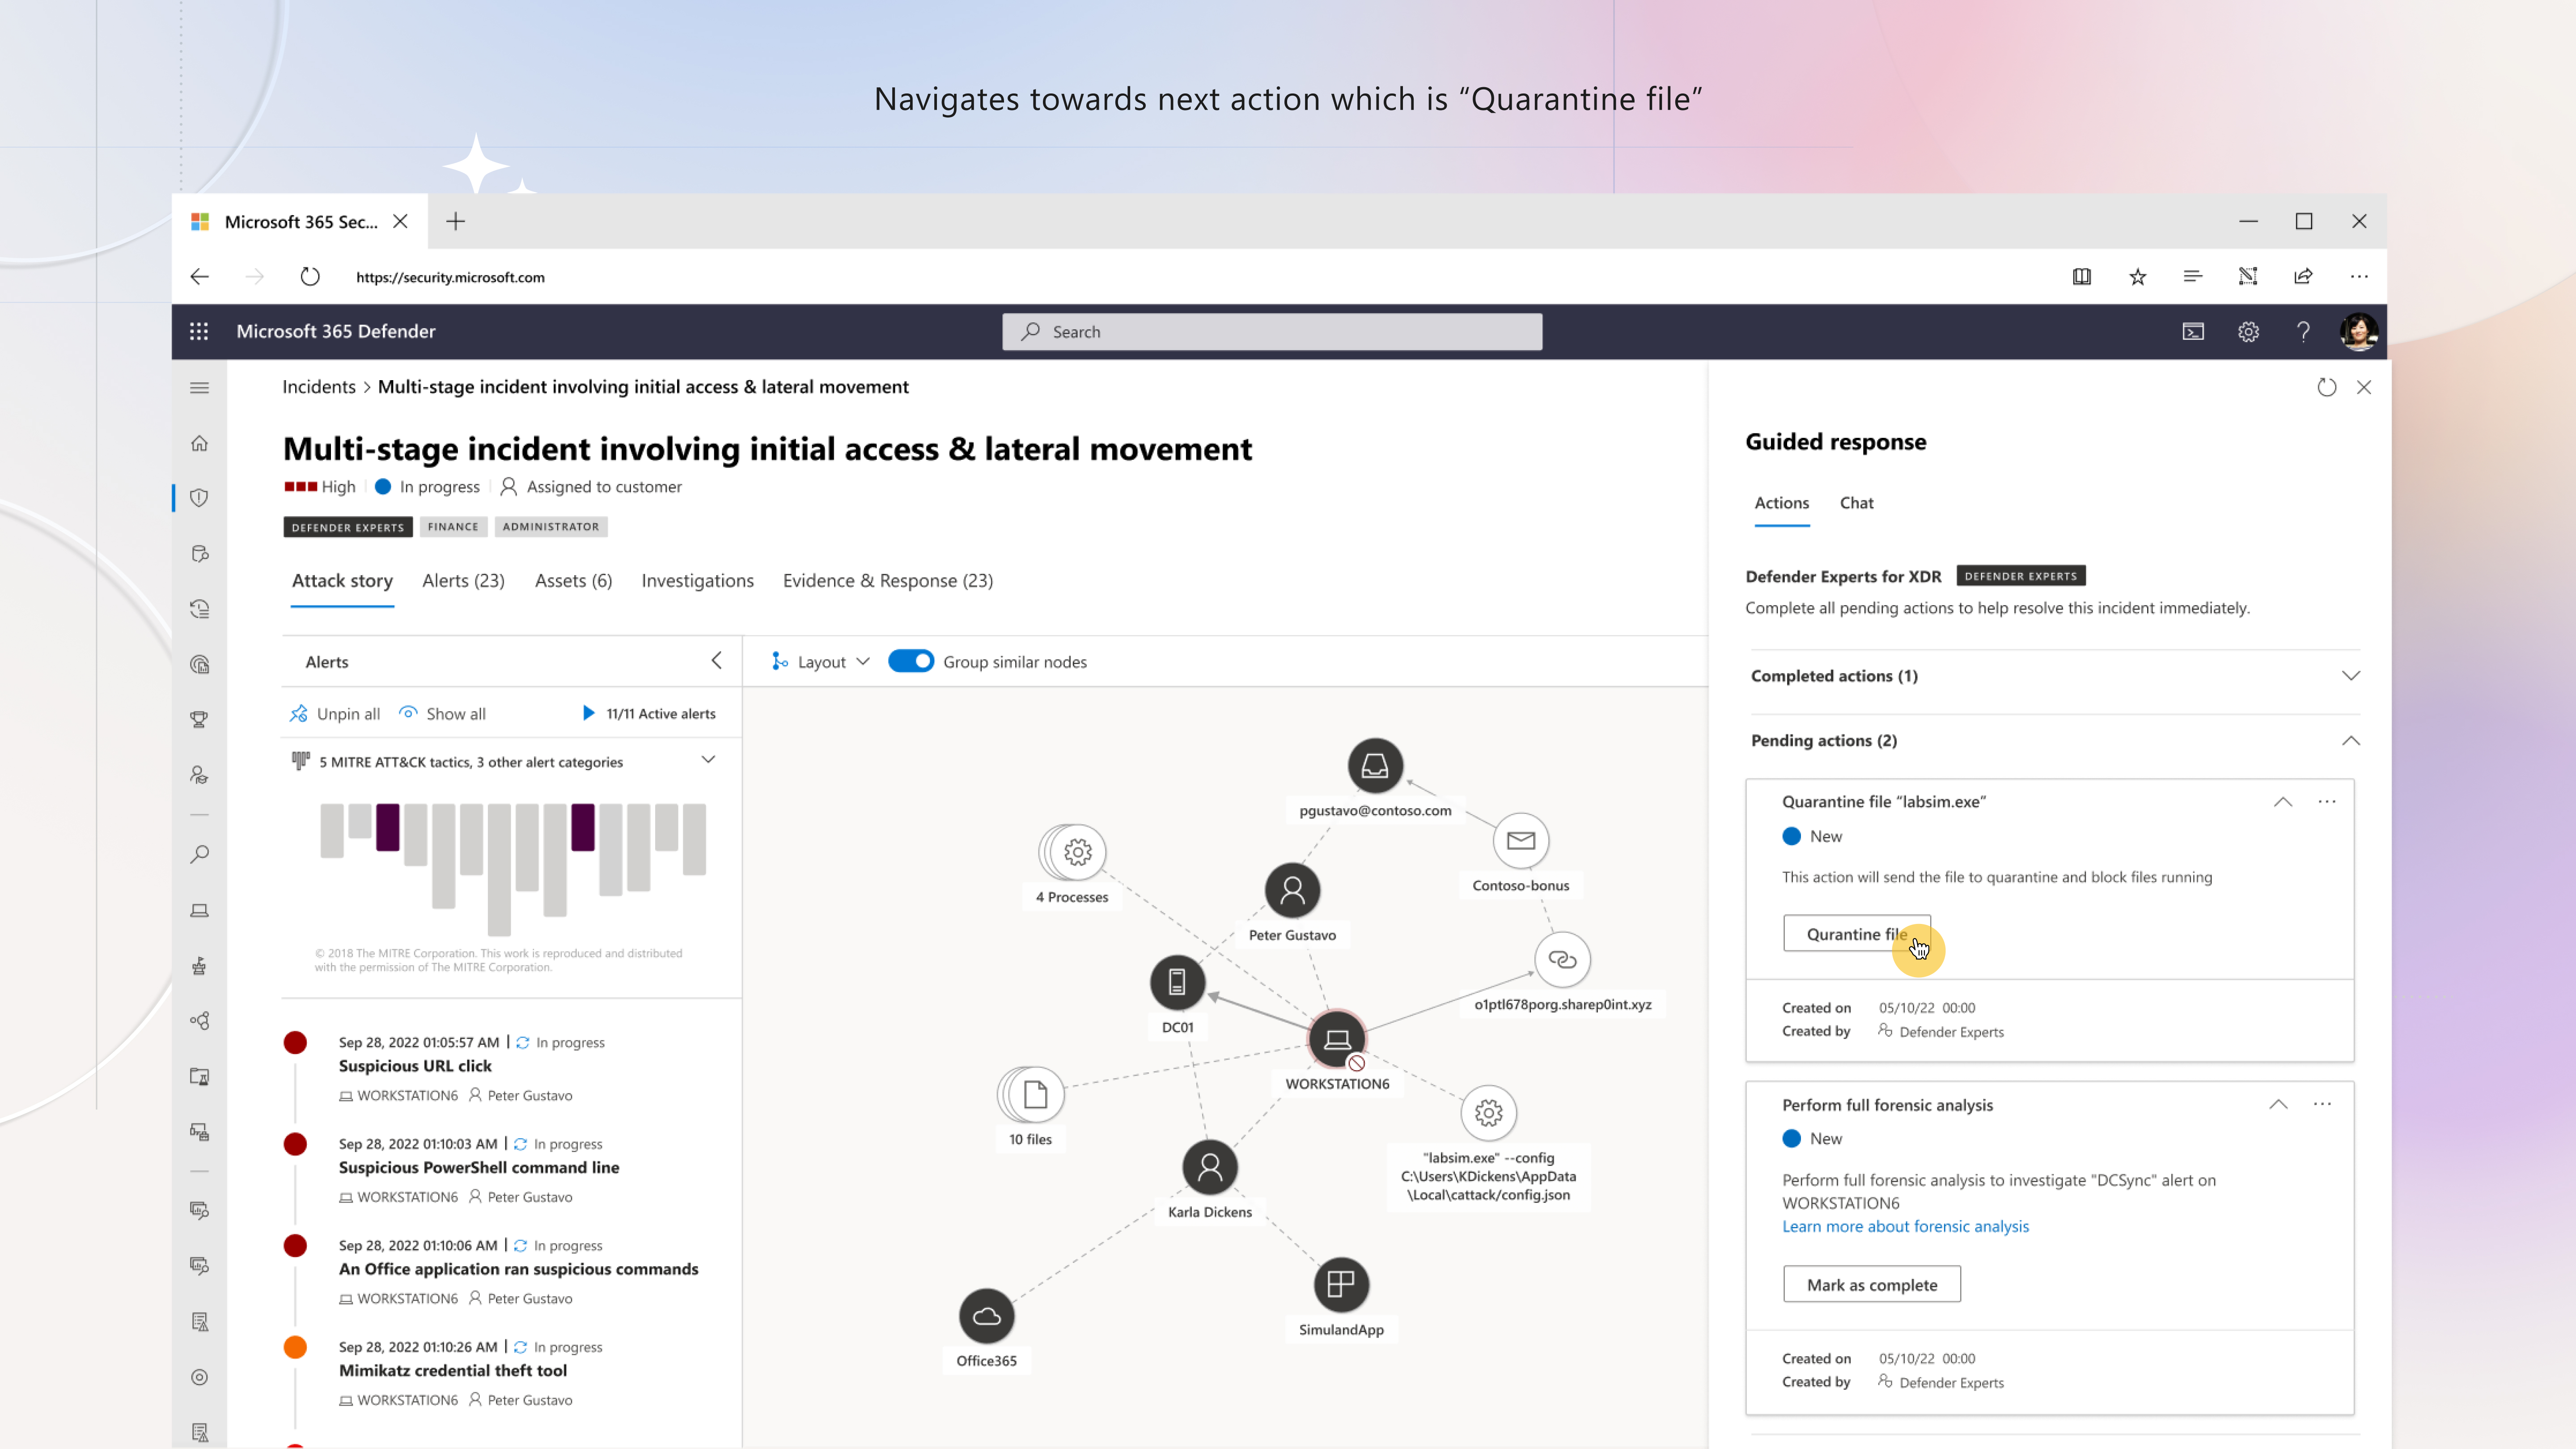Image resolution: width=2576 pixels, height=1449 pixels.
Task: Open the Layout dropdown
Action: [820, 661]
